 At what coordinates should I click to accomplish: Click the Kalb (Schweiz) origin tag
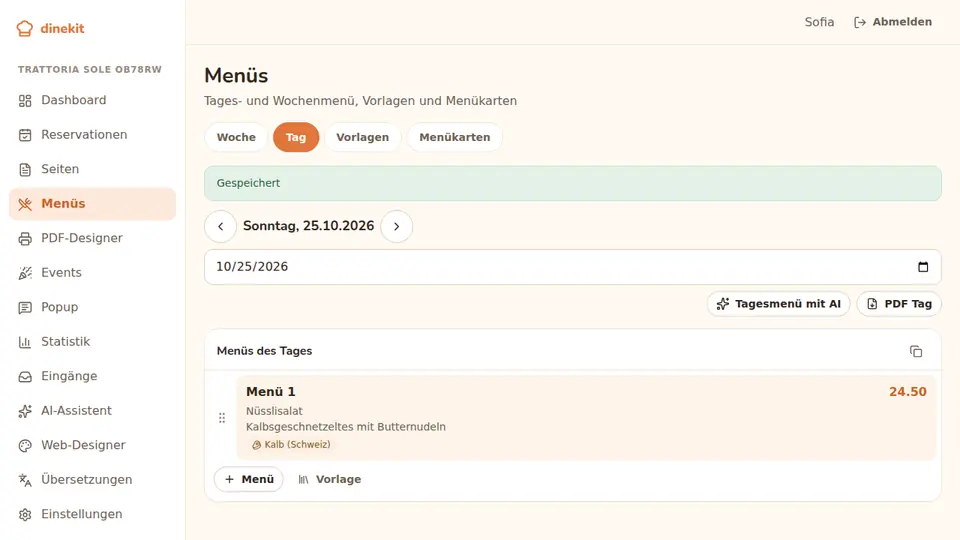[291, 444]
